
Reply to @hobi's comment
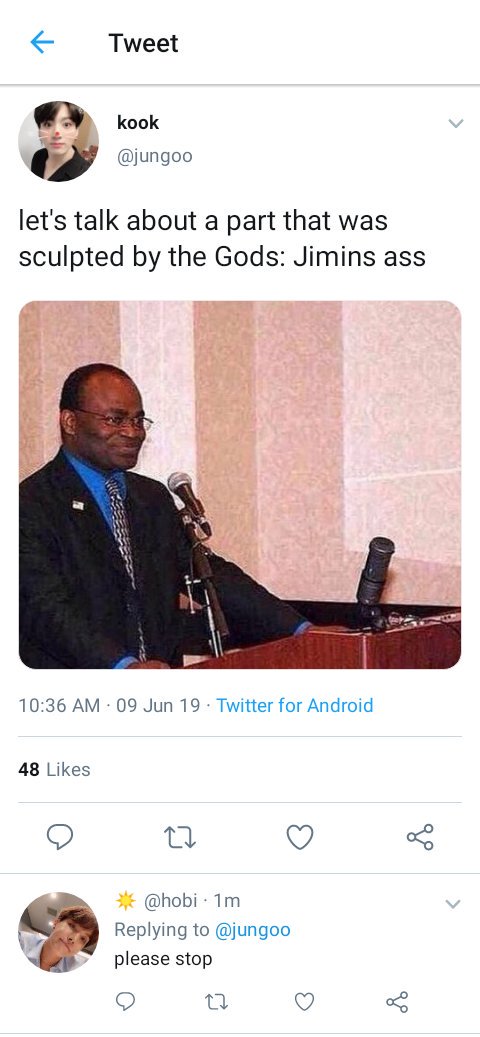pyautogui.click(x=126, y=1002)
